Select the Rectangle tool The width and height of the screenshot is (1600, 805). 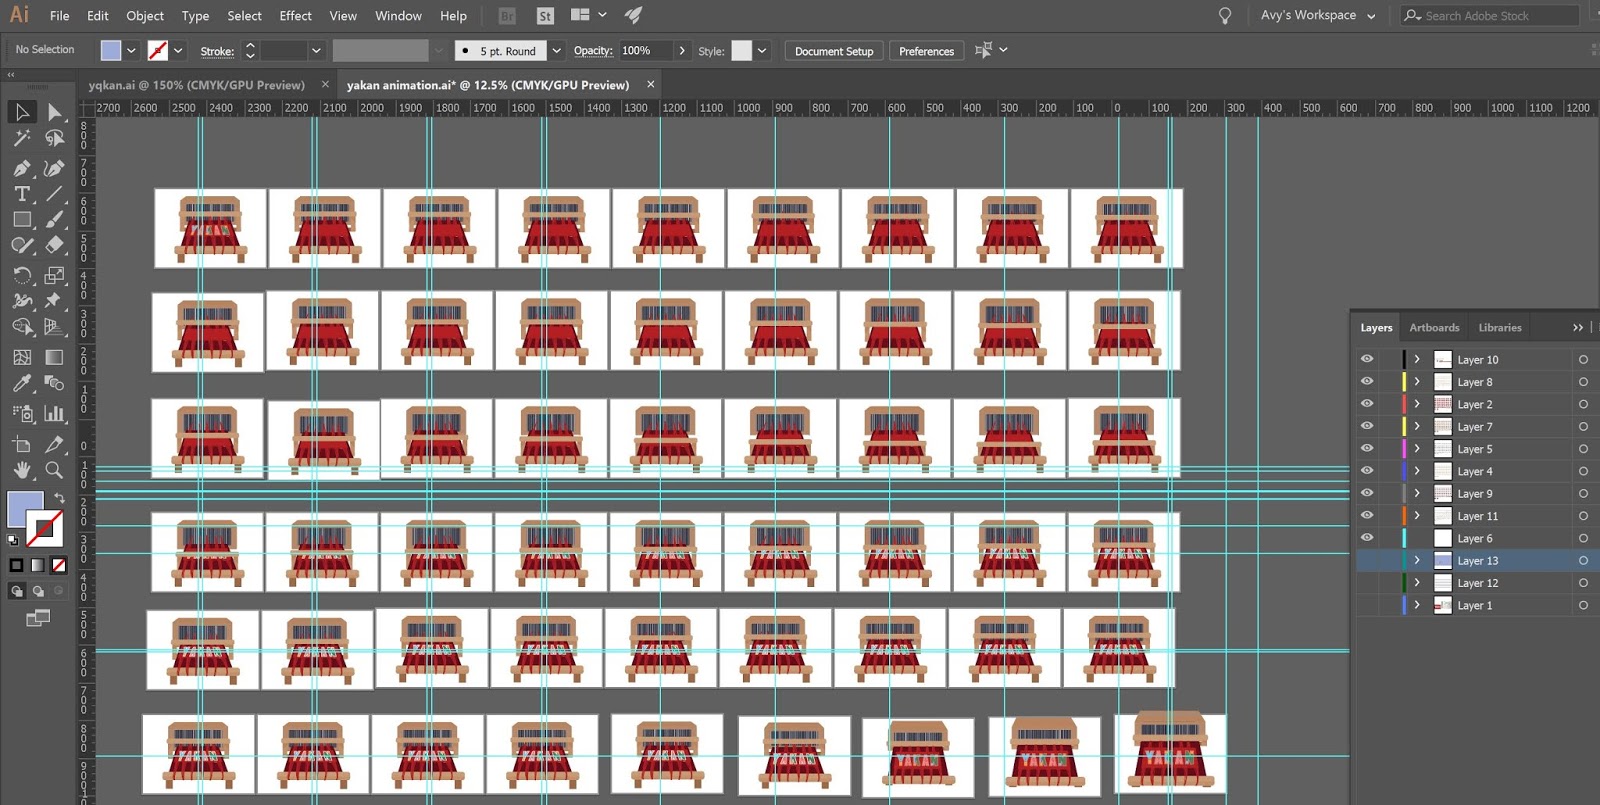coord(22,219)
